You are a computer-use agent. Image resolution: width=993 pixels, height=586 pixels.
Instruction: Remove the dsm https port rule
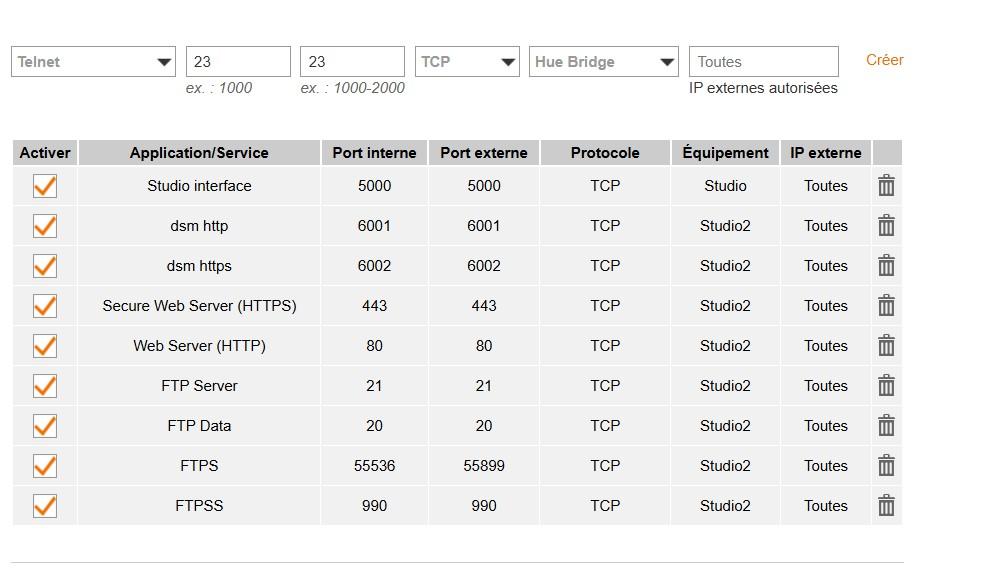(x=886, y=266)
